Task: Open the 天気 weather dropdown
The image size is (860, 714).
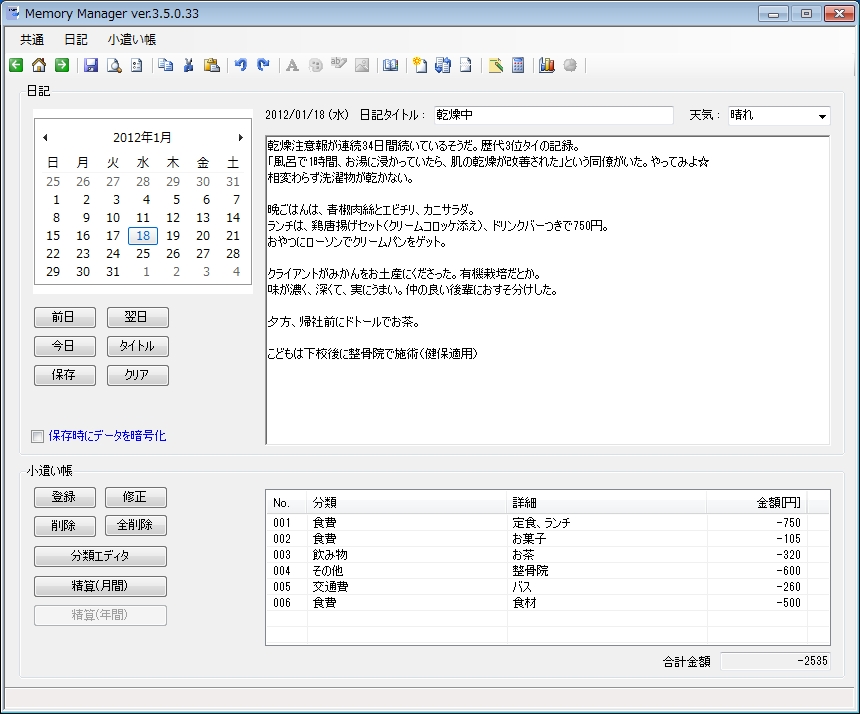Action: 823,115
